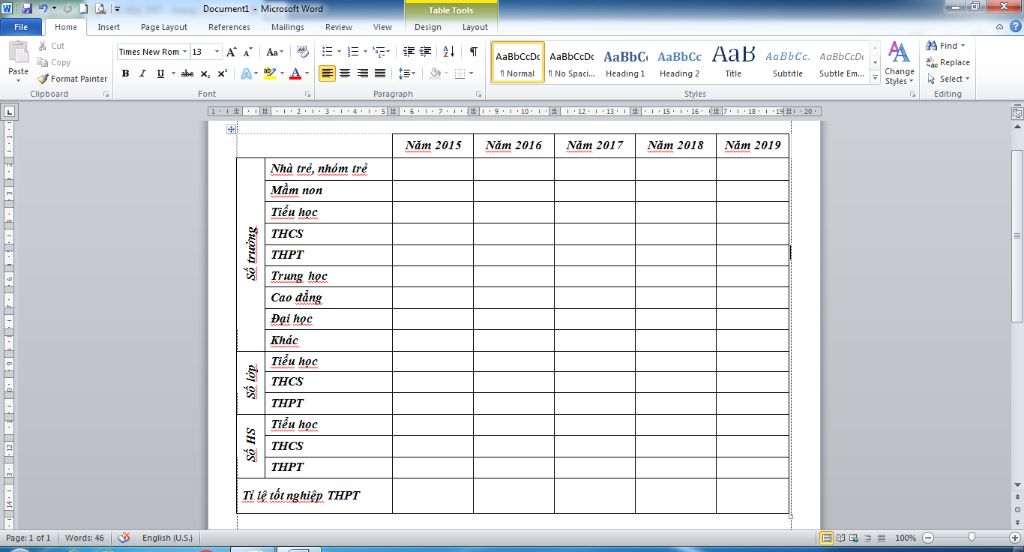Click the Save icon in quick access toolbar

coord(27,8)
